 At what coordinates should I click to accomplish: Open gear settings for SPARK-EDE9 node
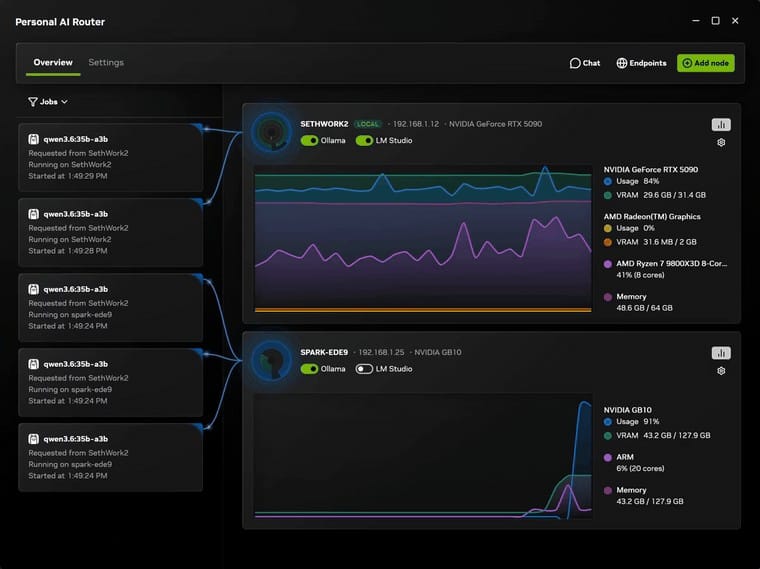(721, 371)
